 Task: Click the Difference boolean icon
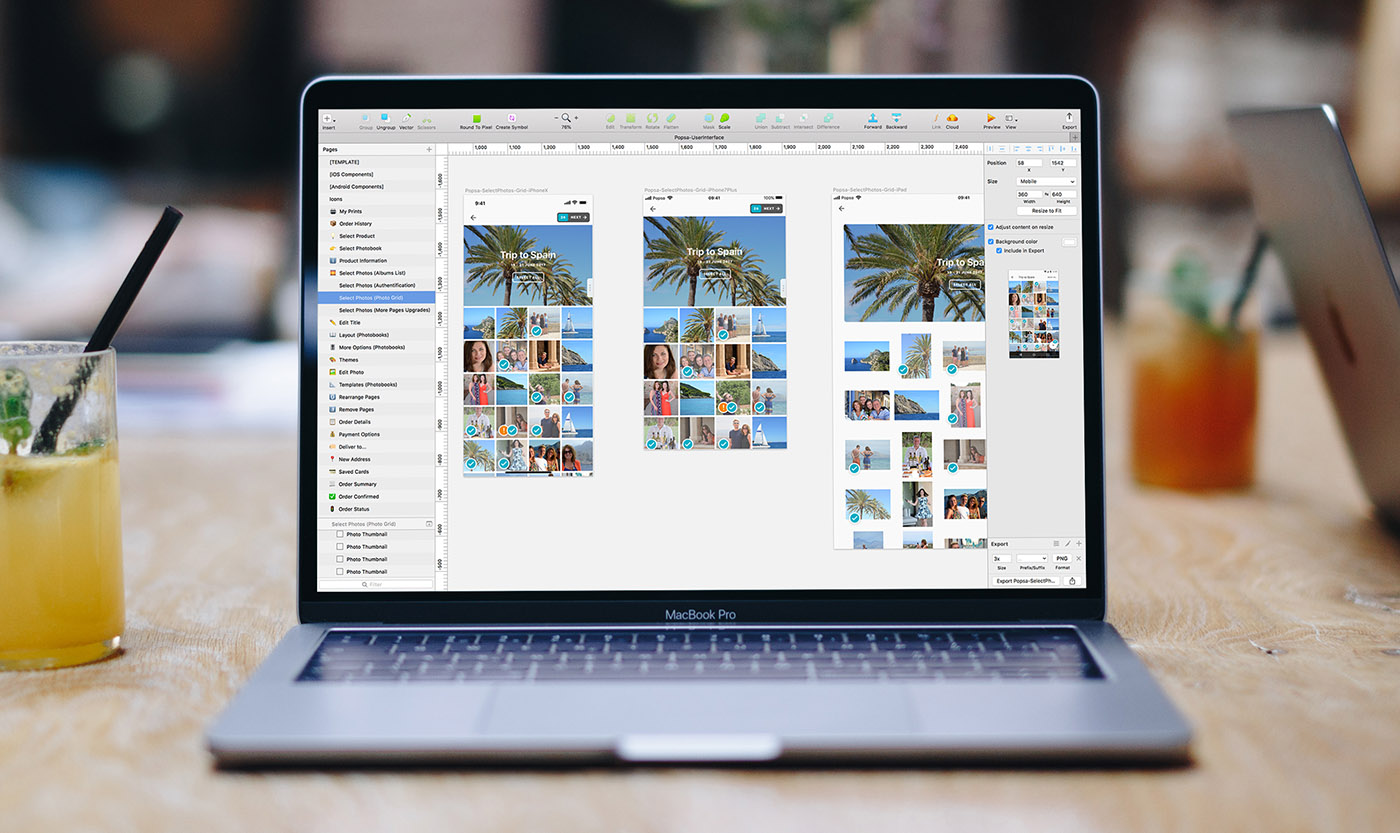click(x=828, y=118)
